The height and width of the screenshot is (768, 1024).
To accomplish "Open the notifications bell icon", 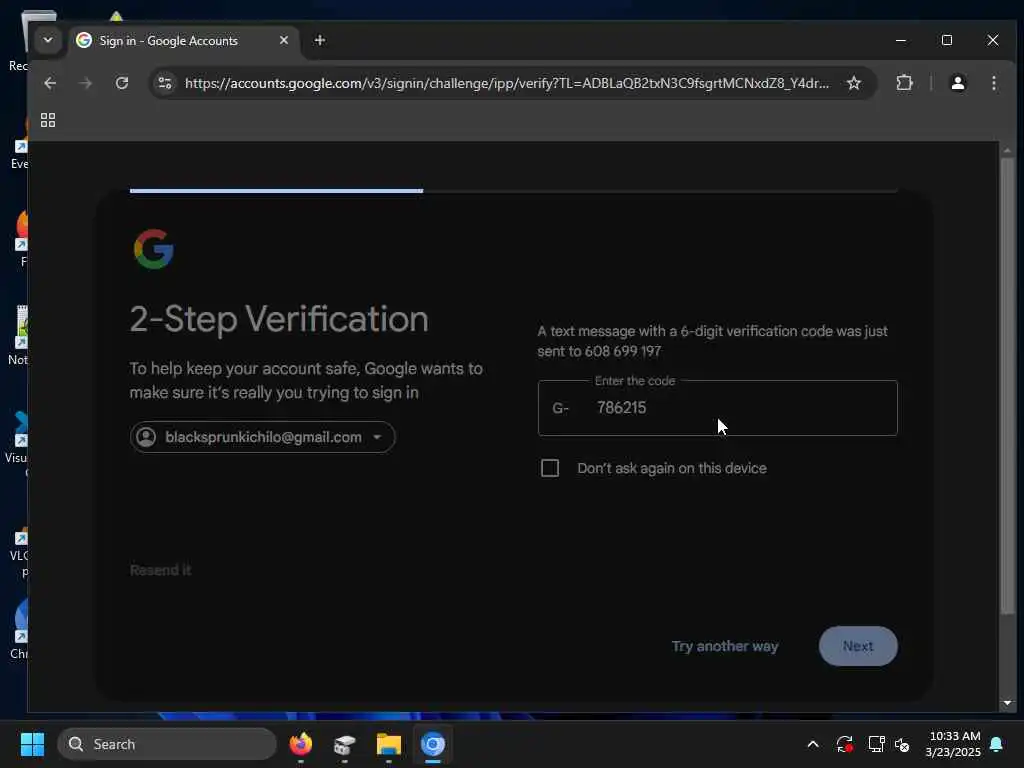I will click(x=997, y=744).
